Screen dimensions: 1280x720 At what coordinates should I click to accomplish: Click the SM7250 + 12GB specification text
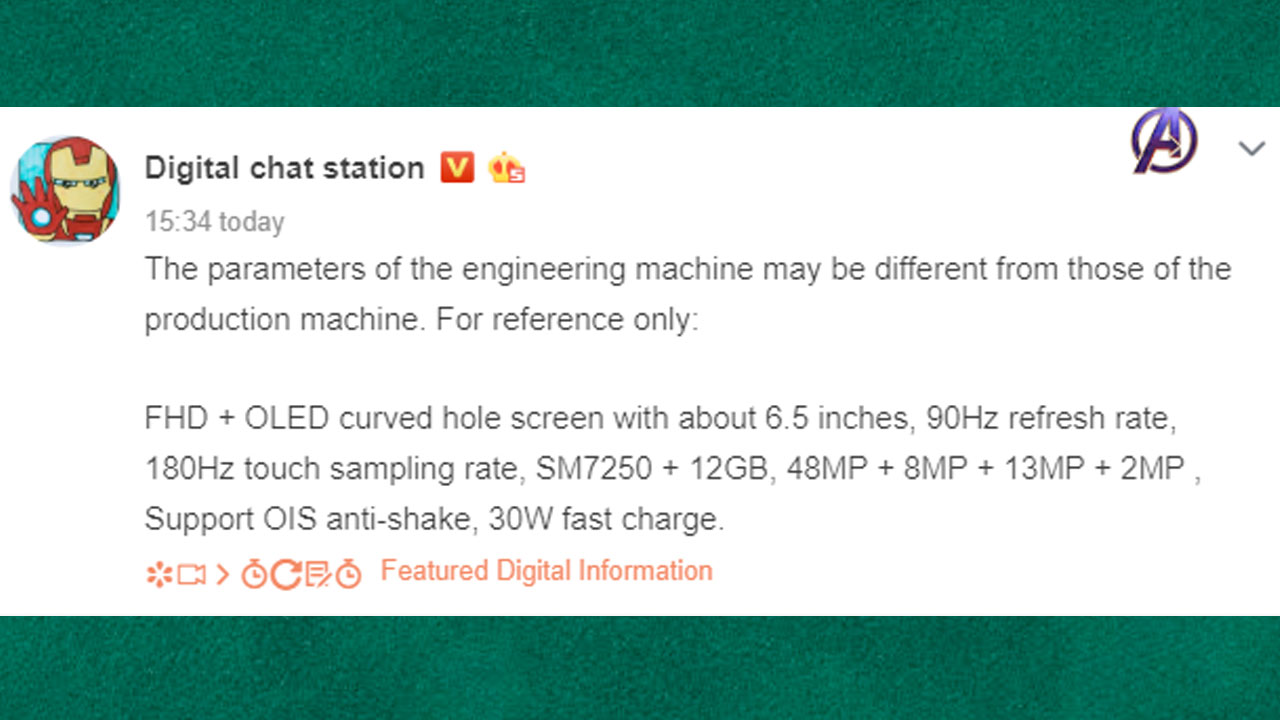point(654,468)
